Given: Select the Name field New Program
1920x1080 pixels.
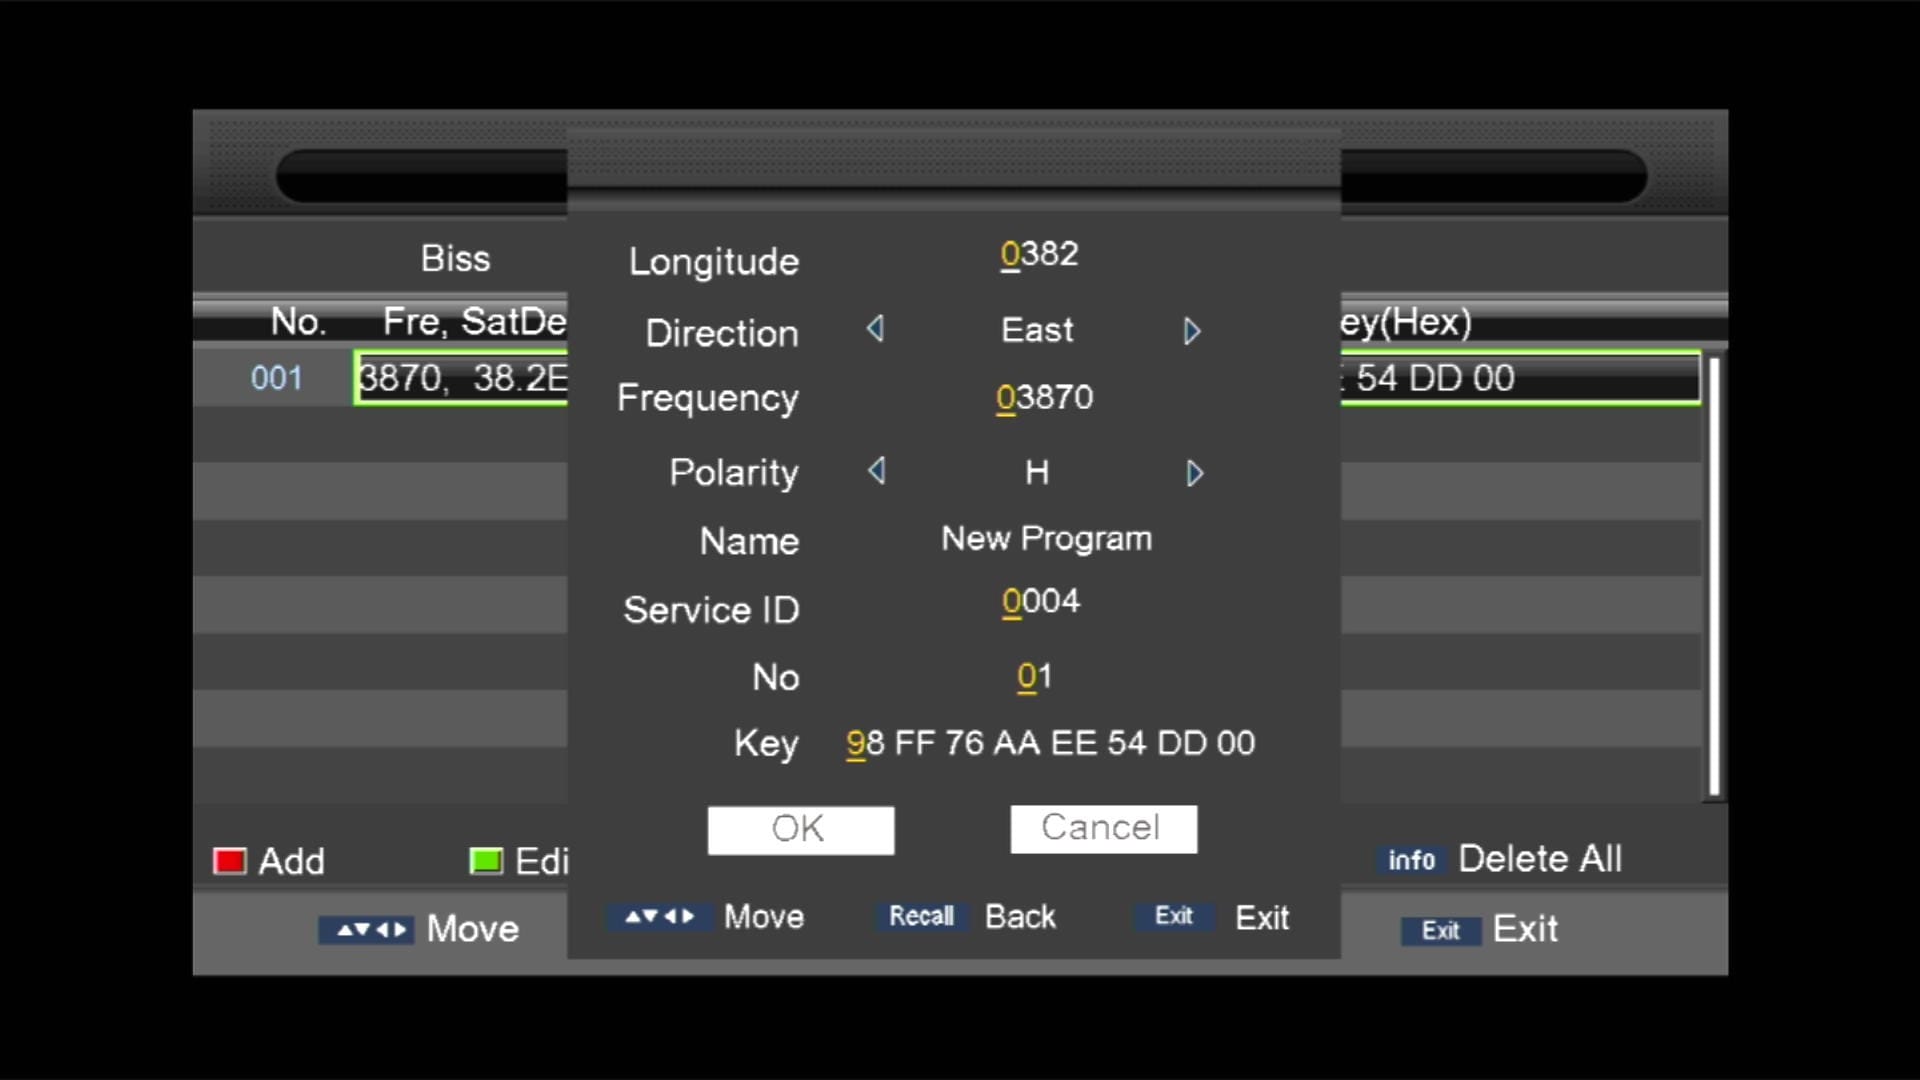Looking at the screenshot, I should (x=1046, y=539).
